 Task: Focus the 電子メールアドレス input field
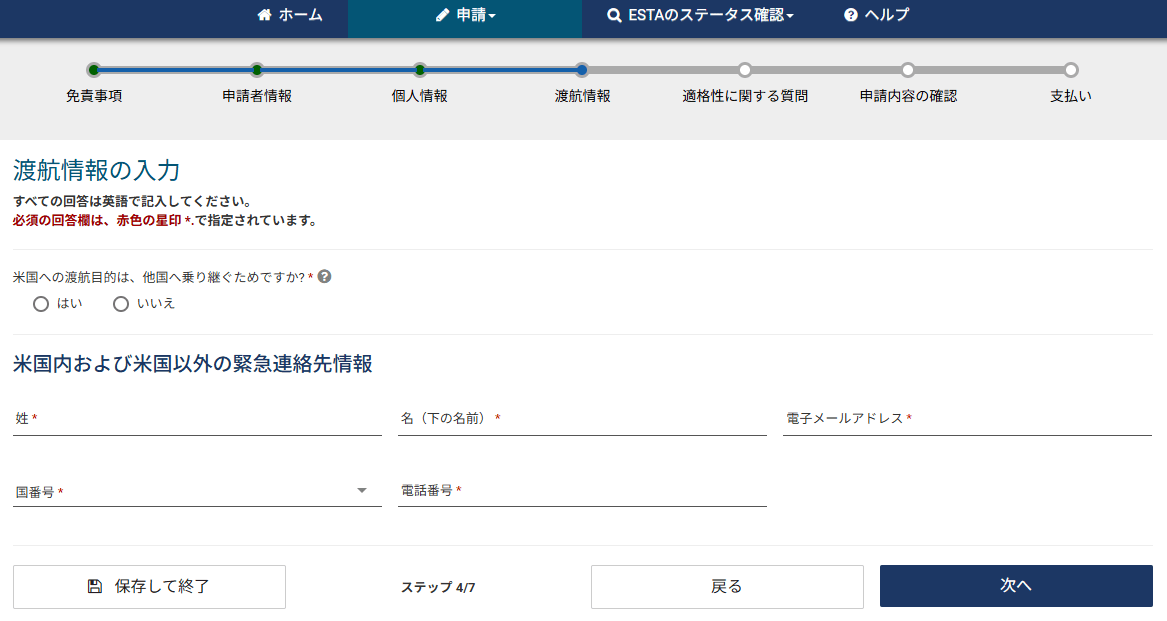(x=968, y=419)
